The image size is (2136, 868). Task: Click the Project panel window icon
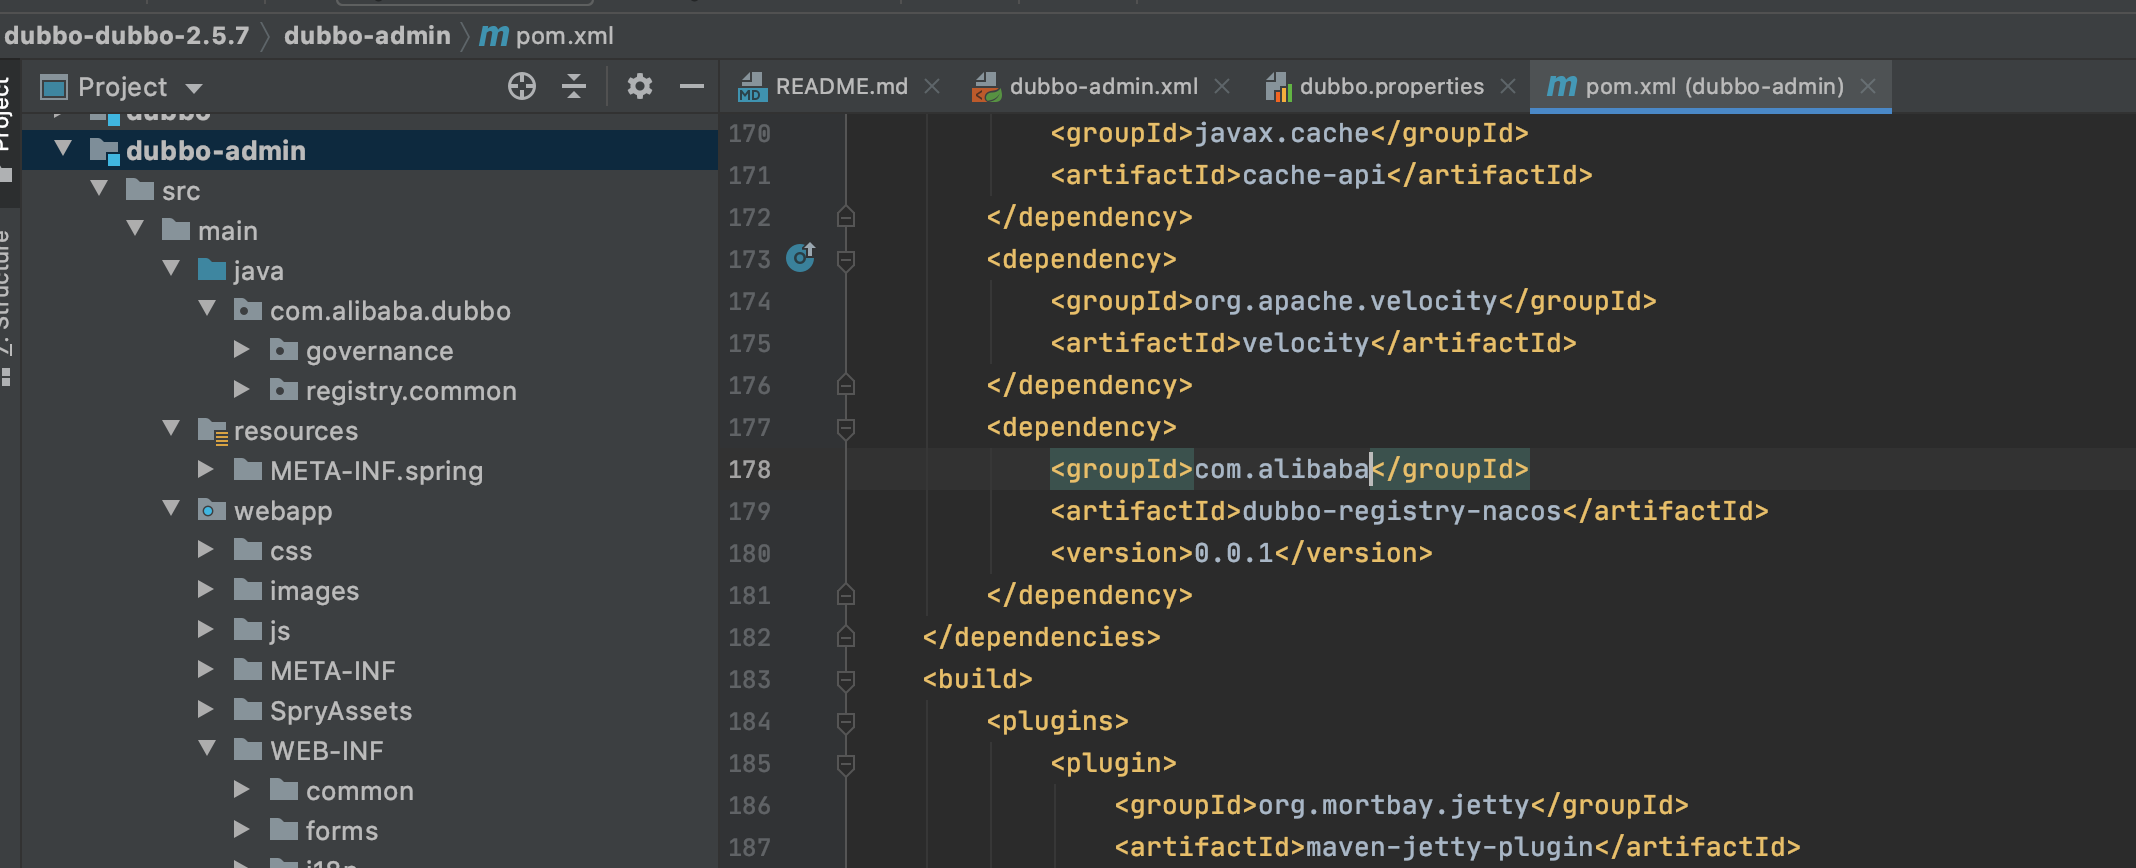53,87
